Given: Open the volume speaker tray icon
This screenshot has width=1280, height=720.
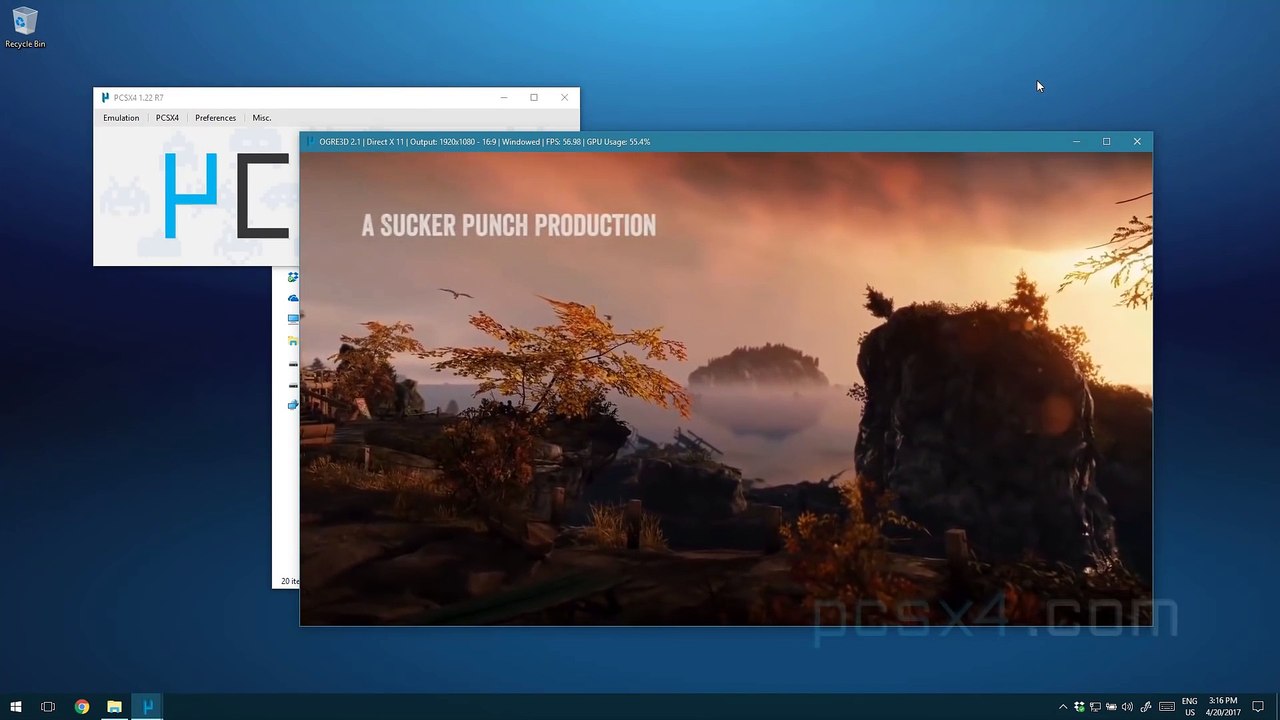Looking at the screenshot, I should 1127,707.
